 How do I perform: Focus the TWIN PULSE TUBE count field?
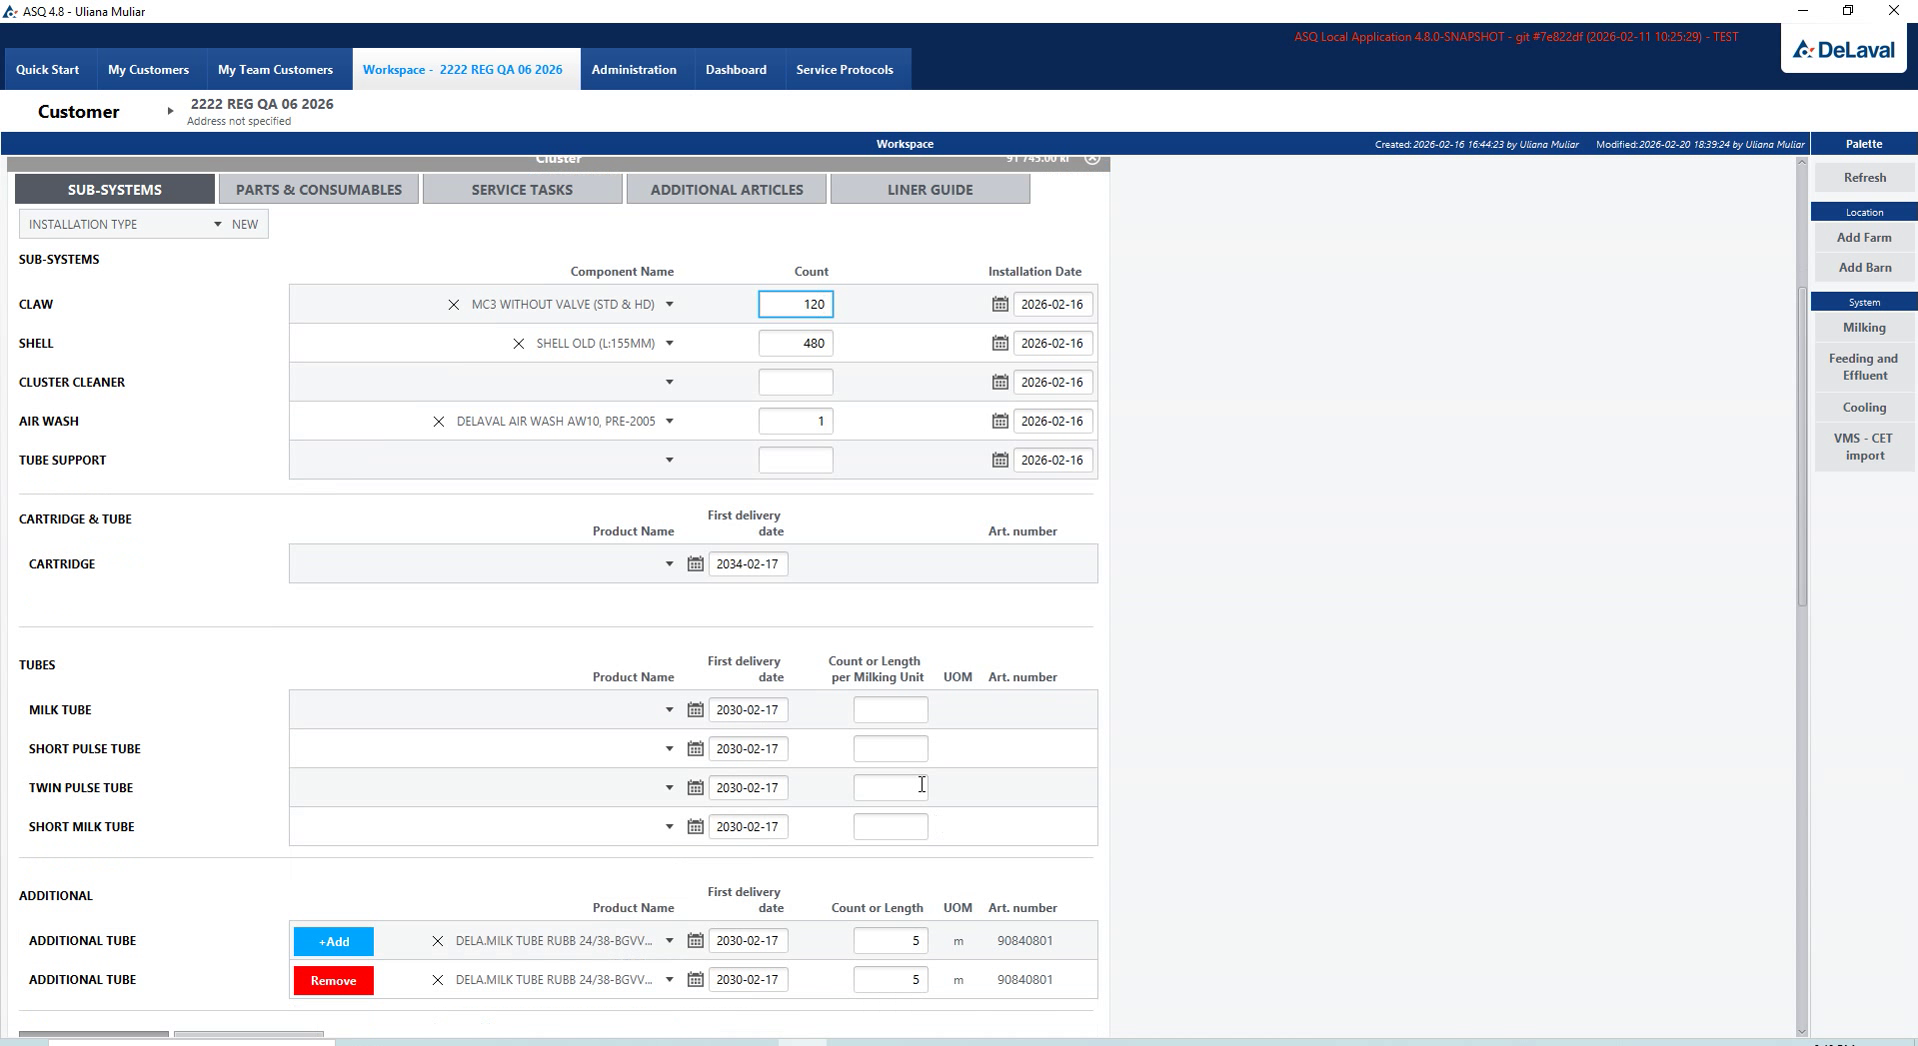(x=890, y=788)
